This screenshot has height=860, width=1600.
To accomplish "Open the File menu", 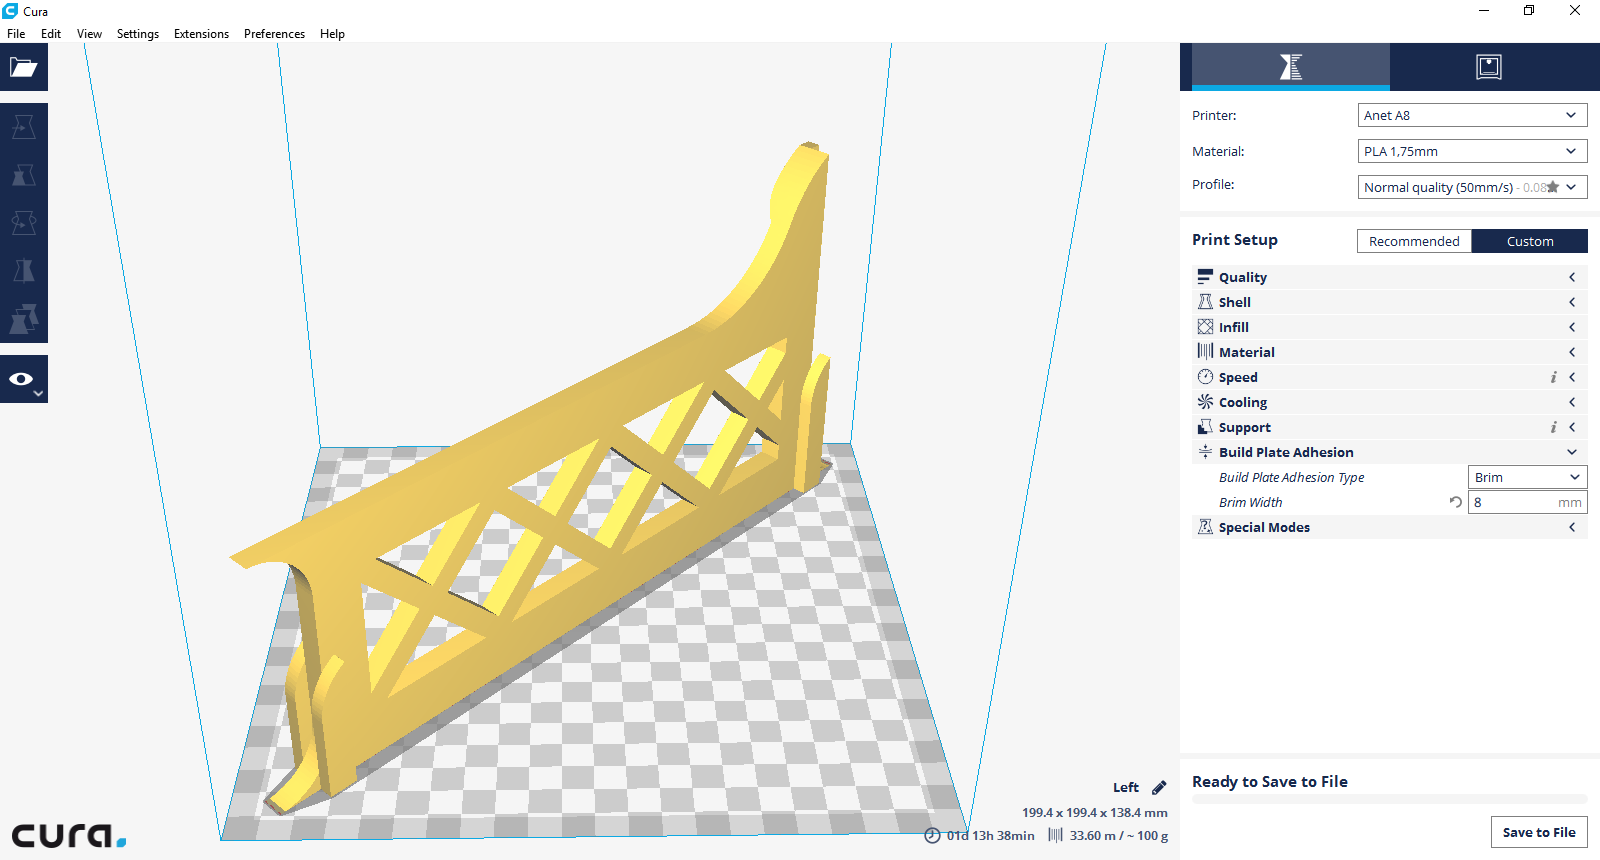I will coord(16,33).
